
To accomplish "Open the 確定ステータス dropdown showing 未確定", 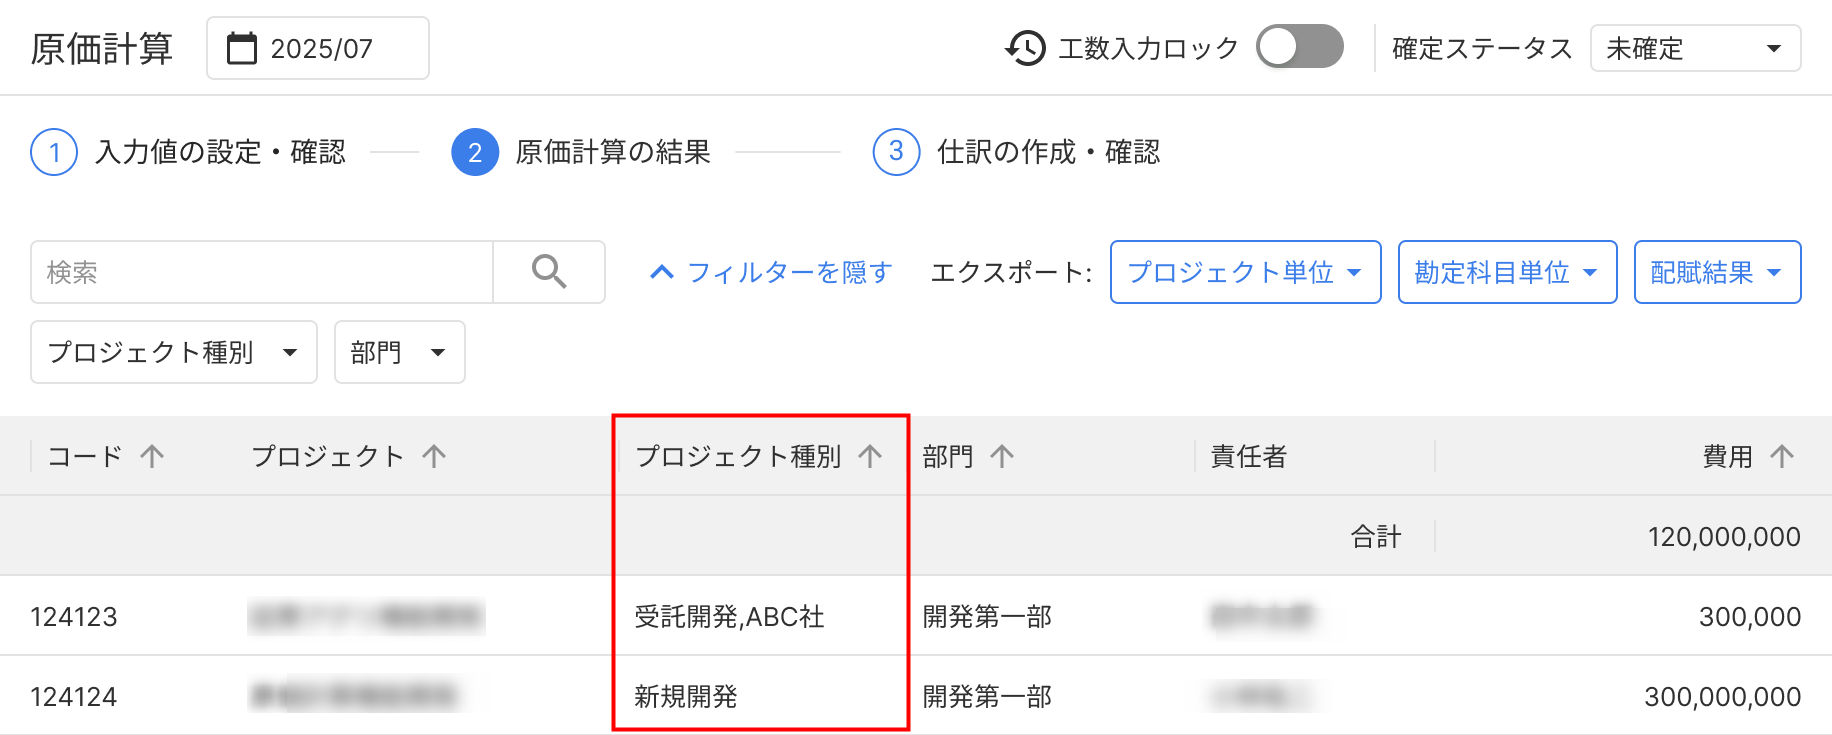I will click(1695, 48).
